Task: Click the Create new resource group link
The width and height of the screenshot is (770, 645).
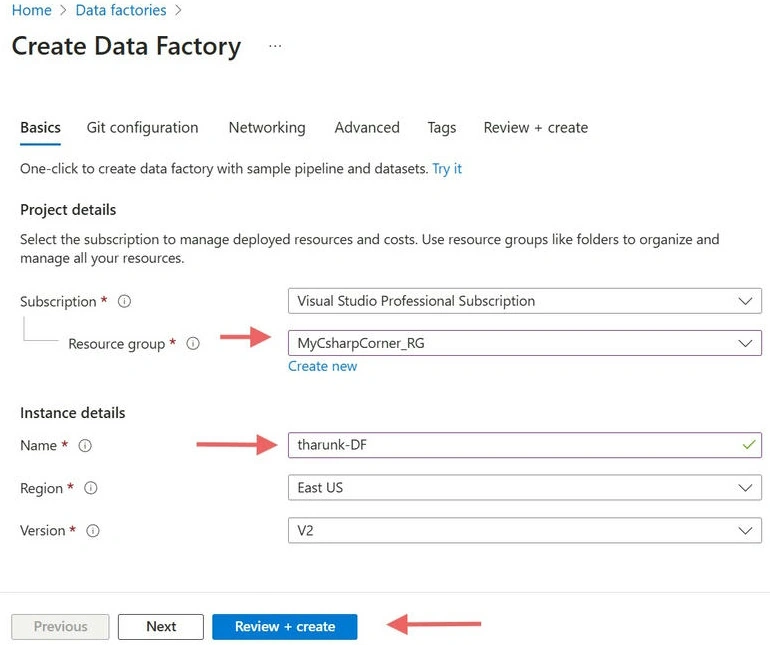Action: [x=323, y=366]
